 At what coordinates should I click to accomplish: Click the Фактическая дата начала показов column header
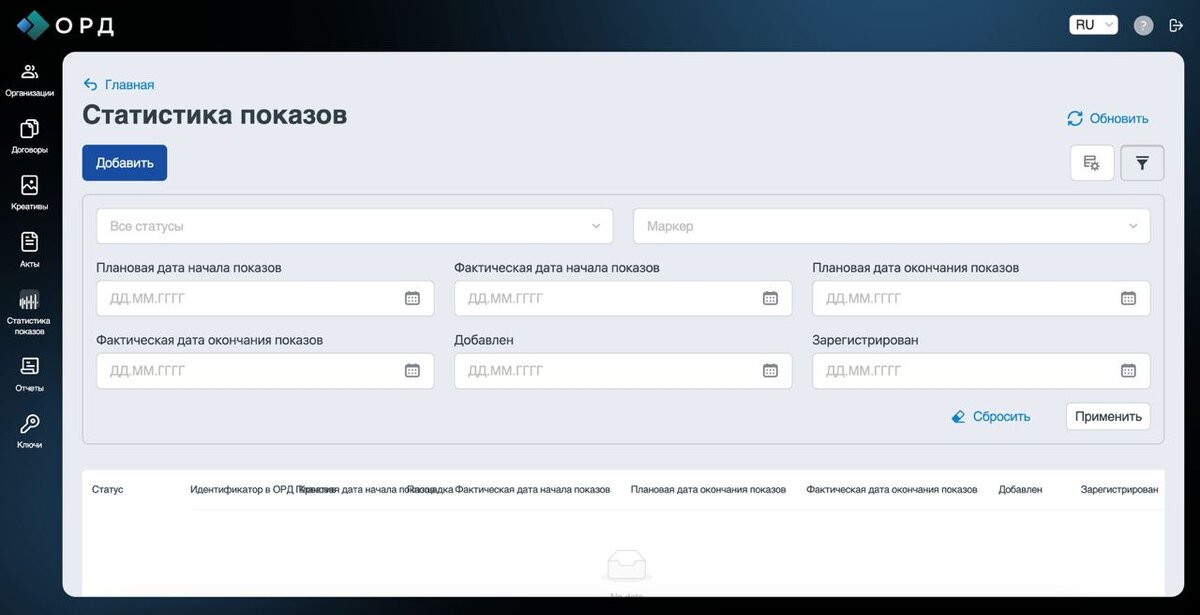point(532,489)
